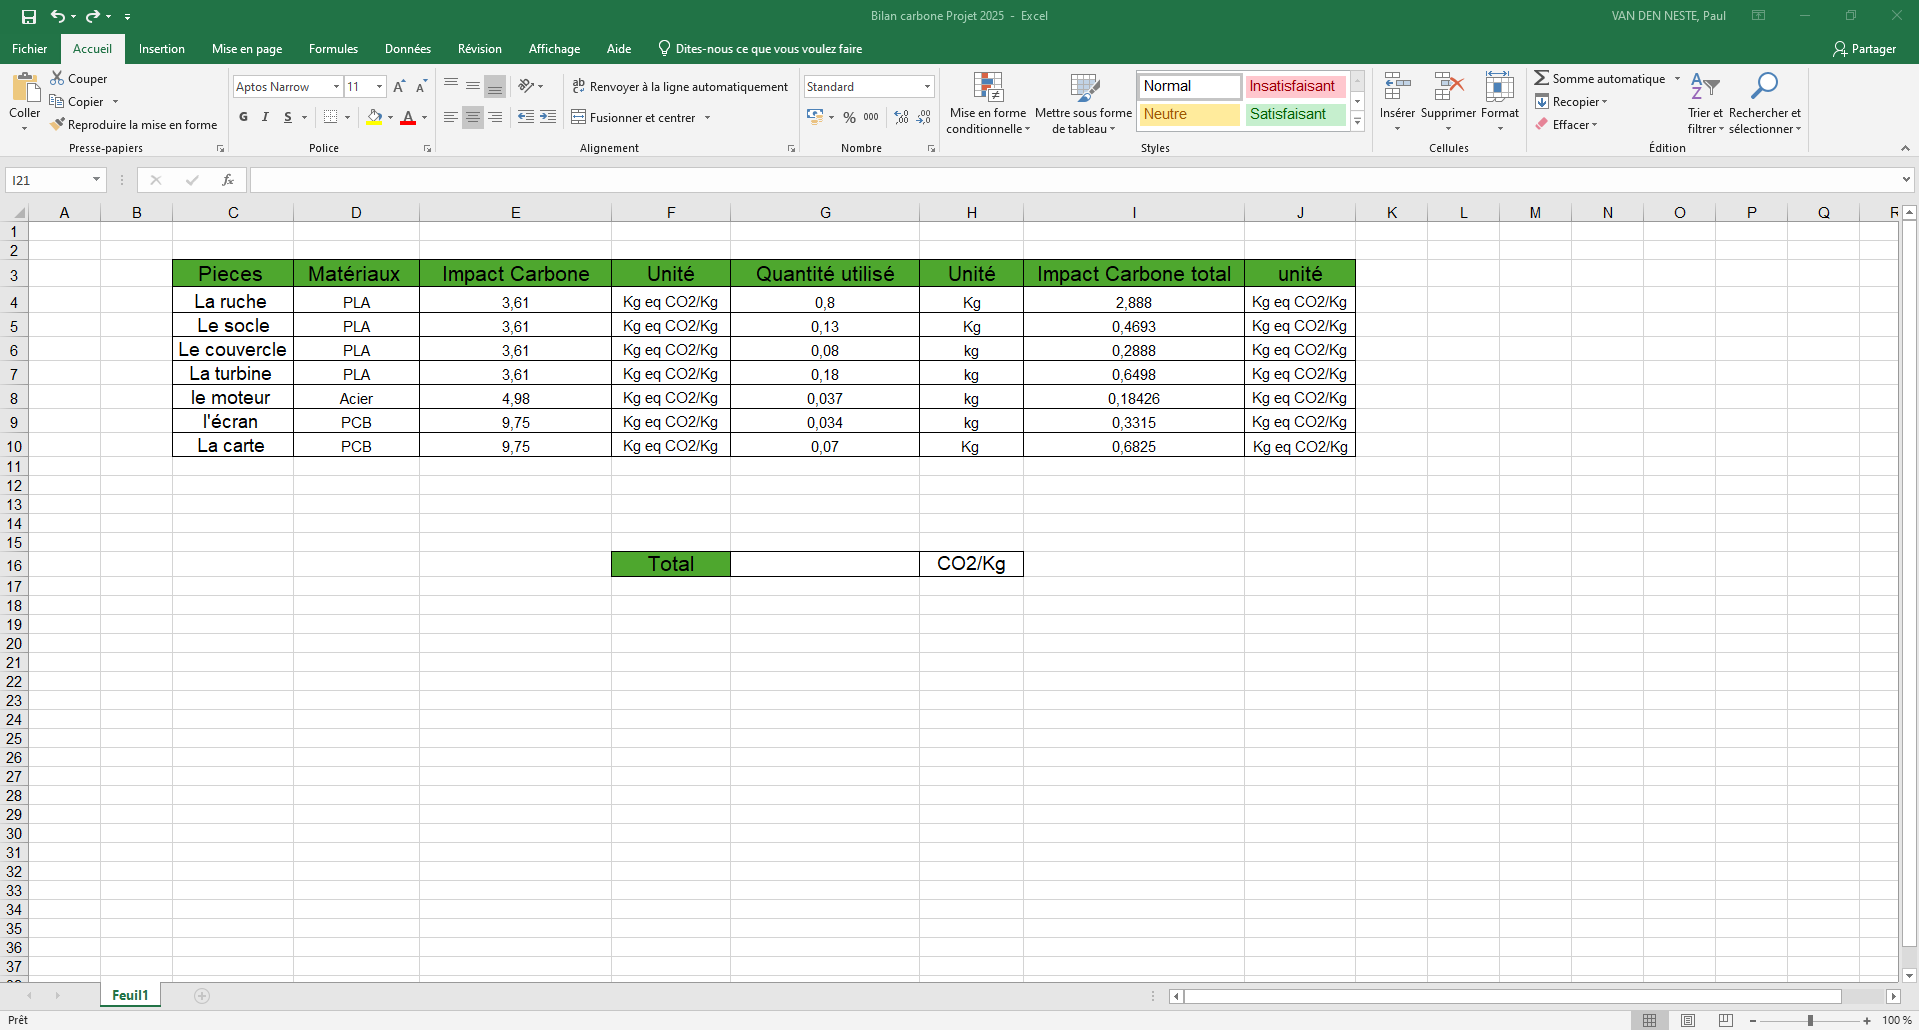The image size is (1919, 1030).
Task: Open Conditional Formatting (Mise en forme conditionnelle)
Action: [987, 103]
